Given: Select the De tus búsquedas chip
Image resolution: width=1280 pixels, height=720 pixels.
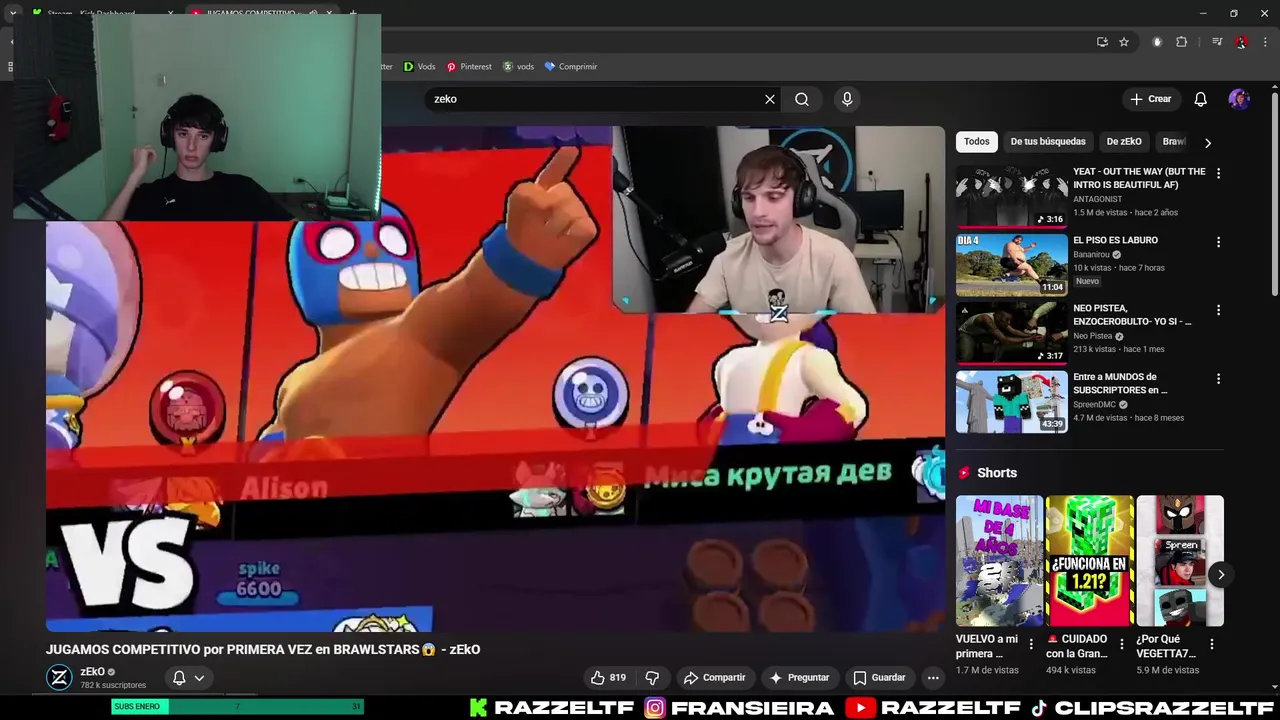Looking at the screenshot, I should [1047, 142].
